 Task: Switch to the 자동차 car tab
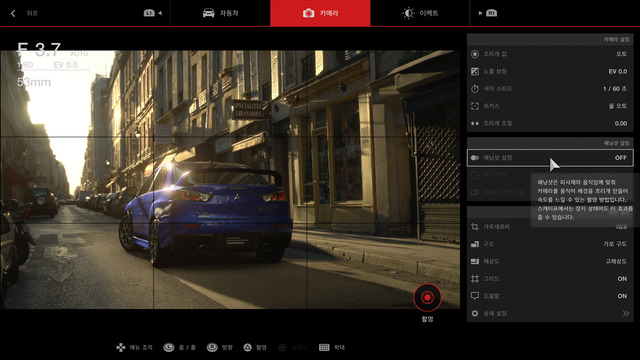pos(220,13)
